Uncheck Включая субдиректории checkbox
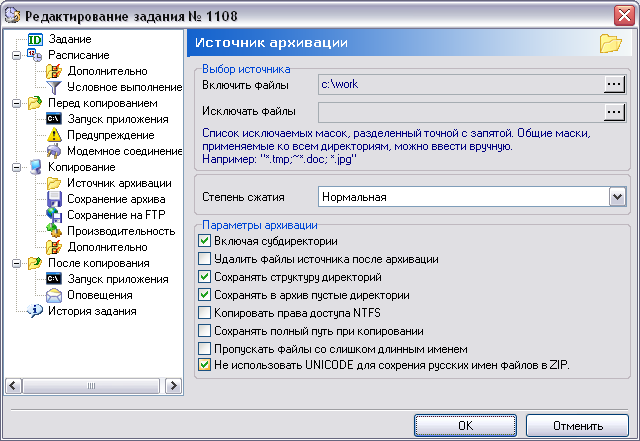Screen dimensions: 640x441 (x=205, y=242)
